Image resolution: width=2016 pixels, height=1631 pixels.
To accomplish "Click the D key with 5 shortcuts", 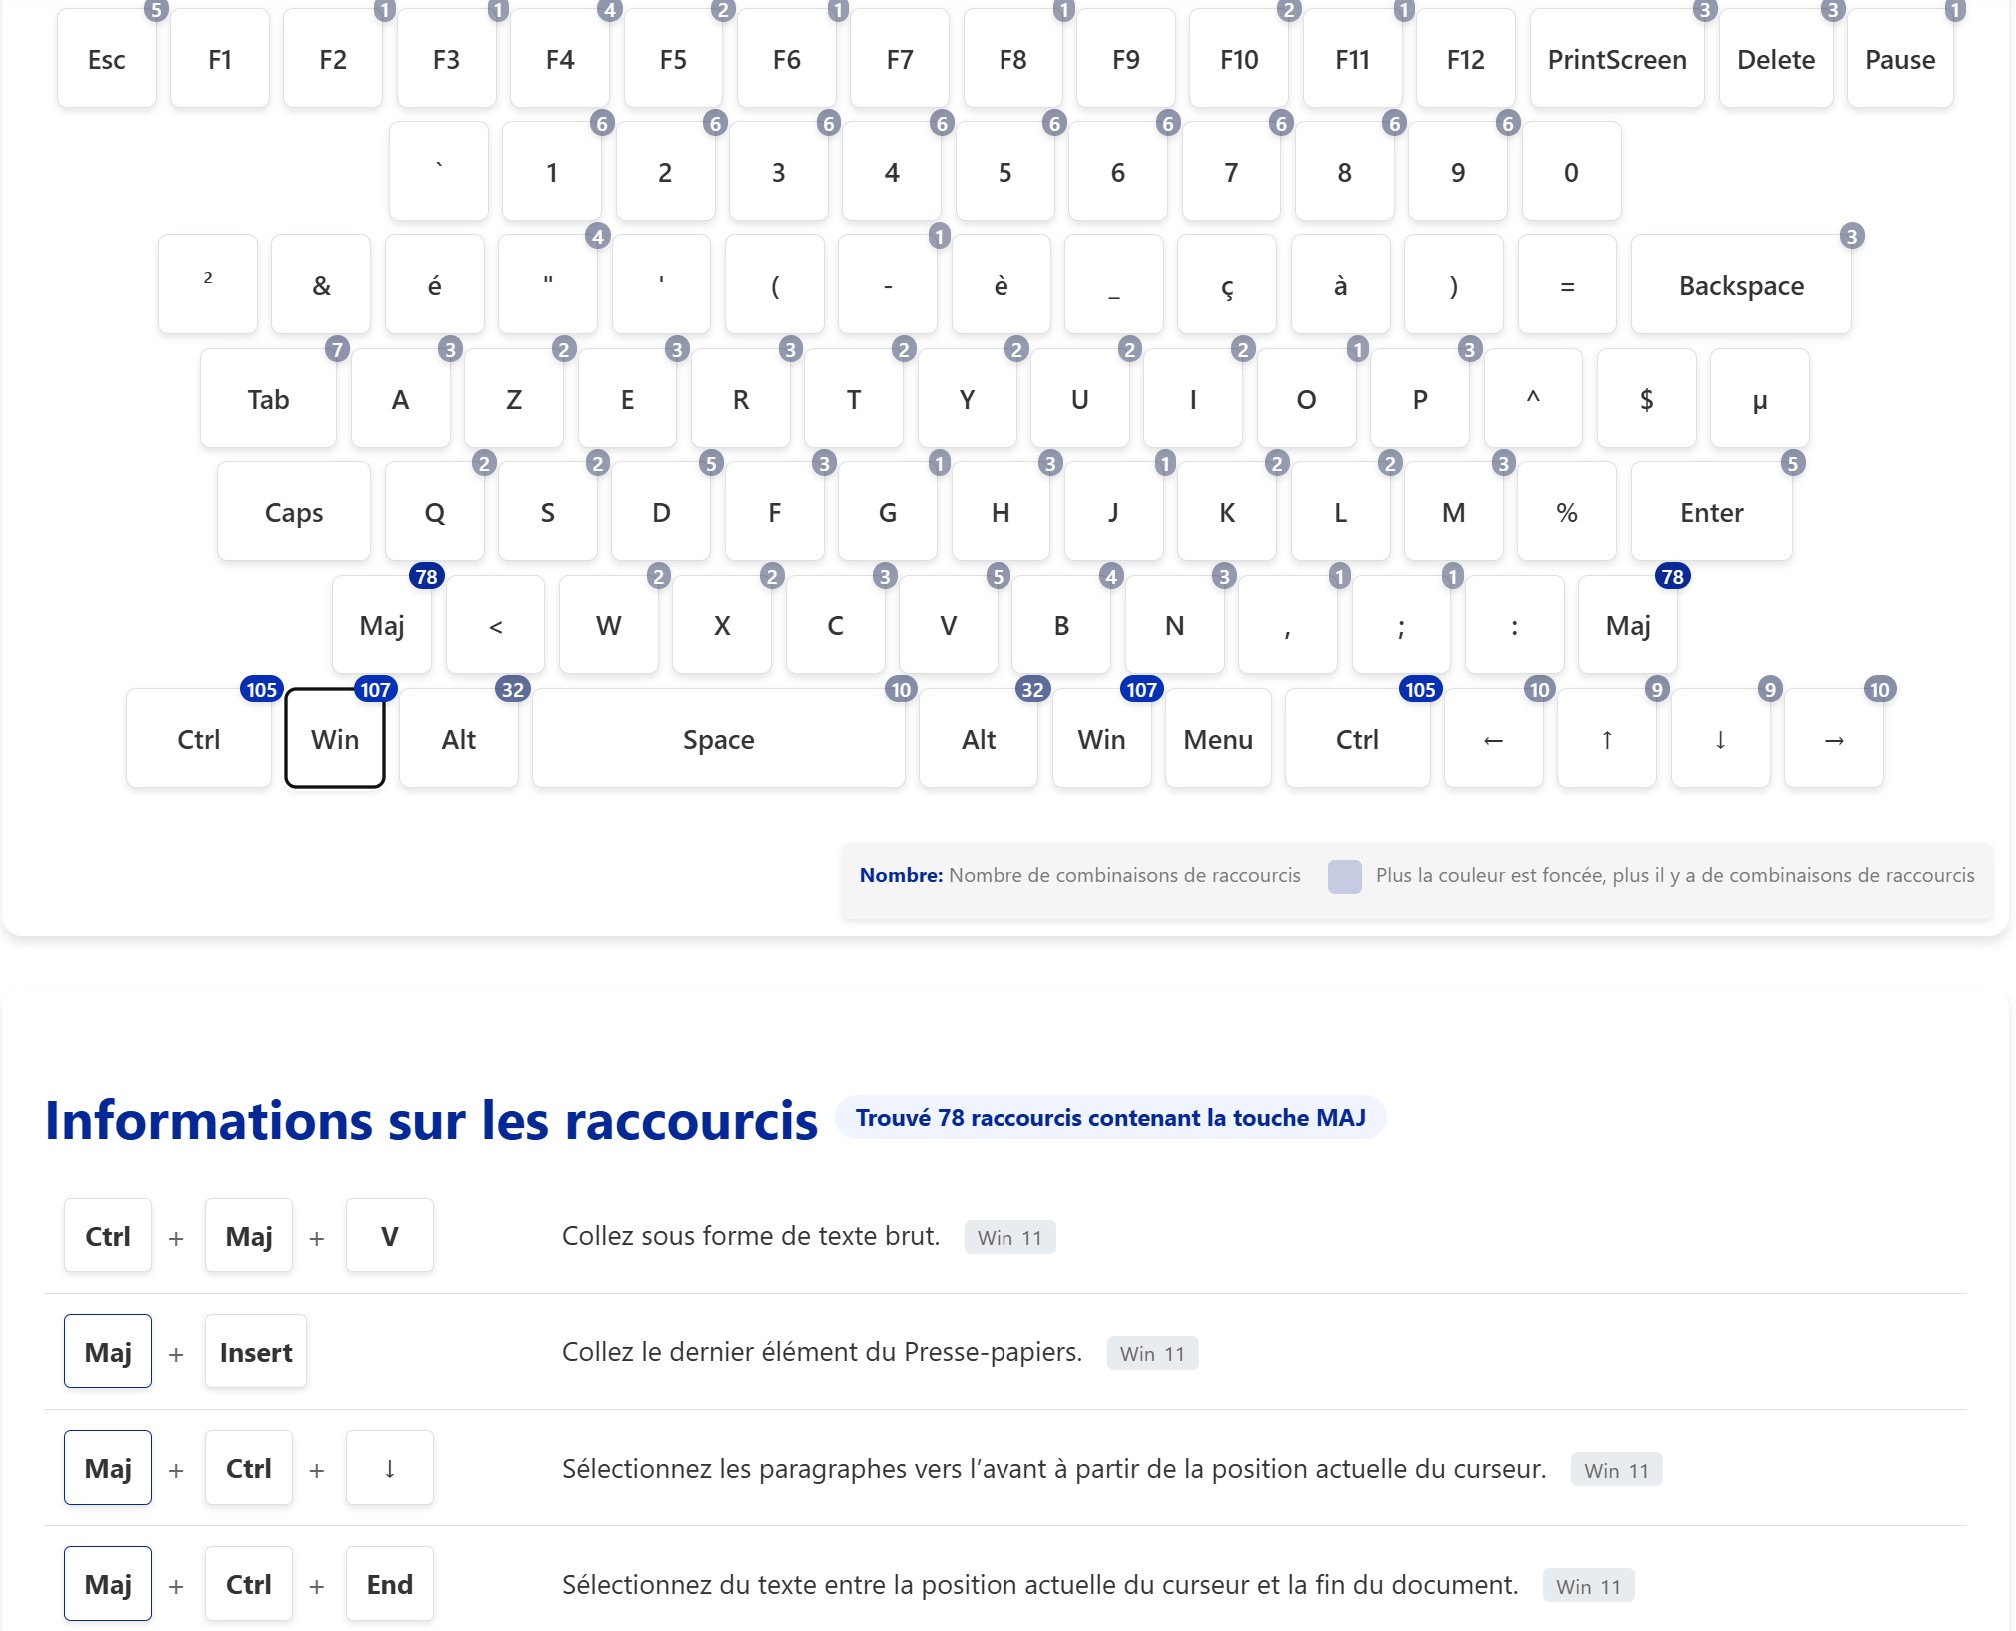I will [661, 512].
